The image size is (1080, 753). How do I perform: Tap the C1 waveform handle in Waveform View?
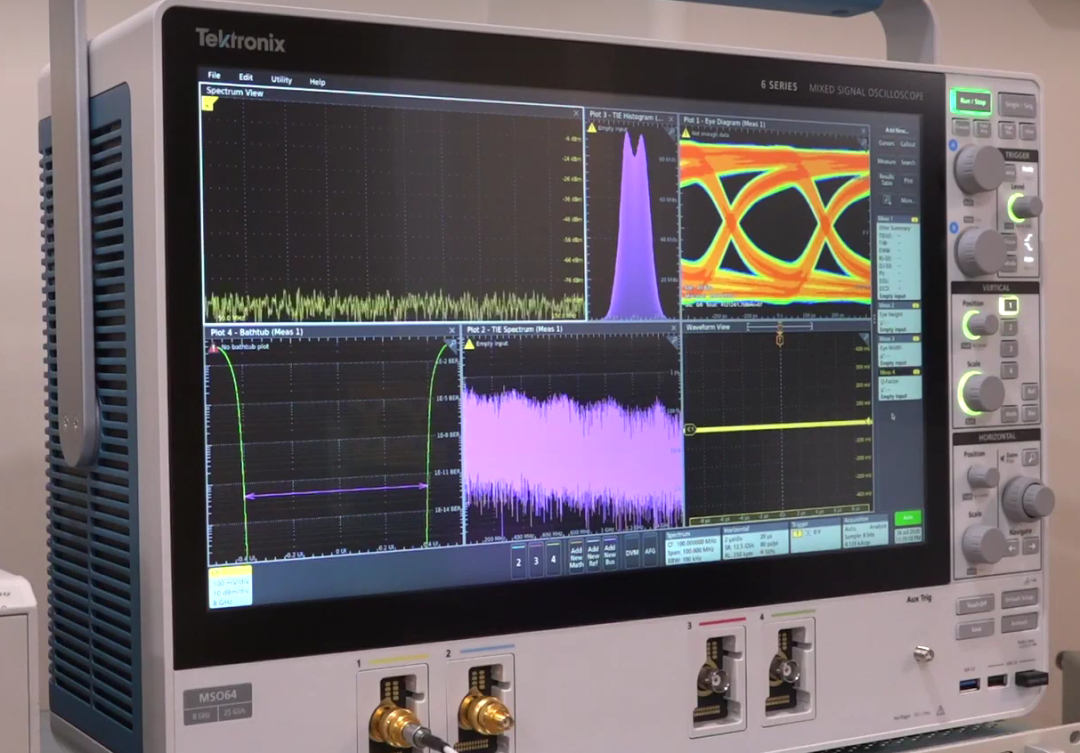click(x=690, y=429)
